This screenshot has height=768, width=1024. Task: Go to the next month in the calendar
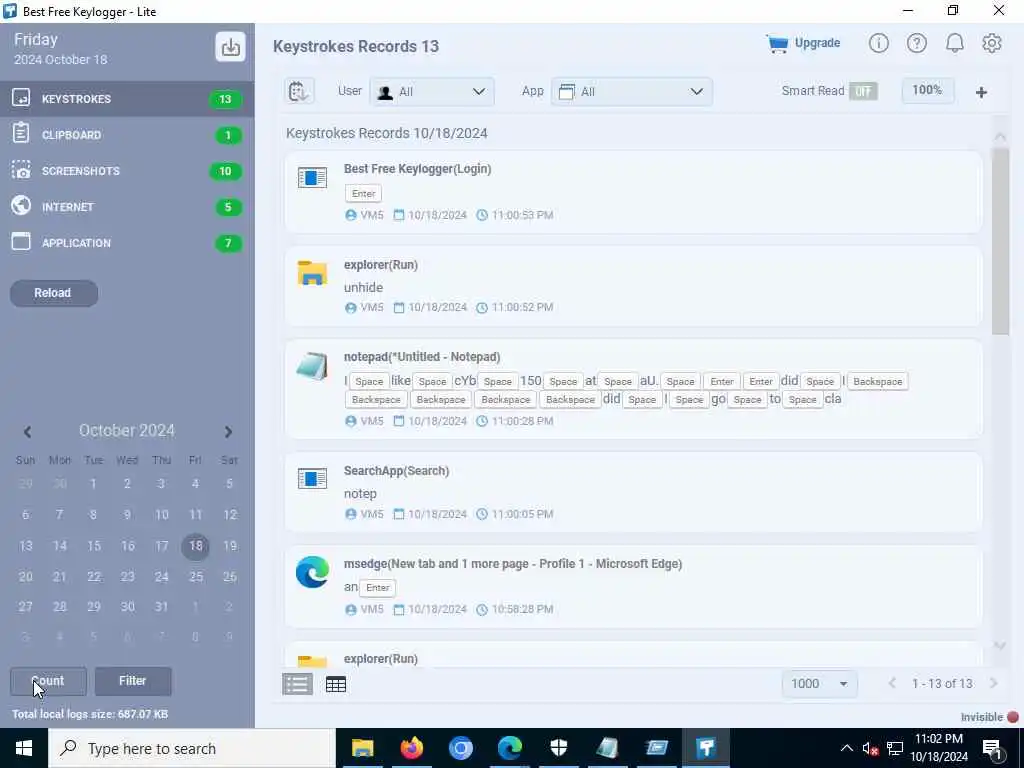point(228,432)
